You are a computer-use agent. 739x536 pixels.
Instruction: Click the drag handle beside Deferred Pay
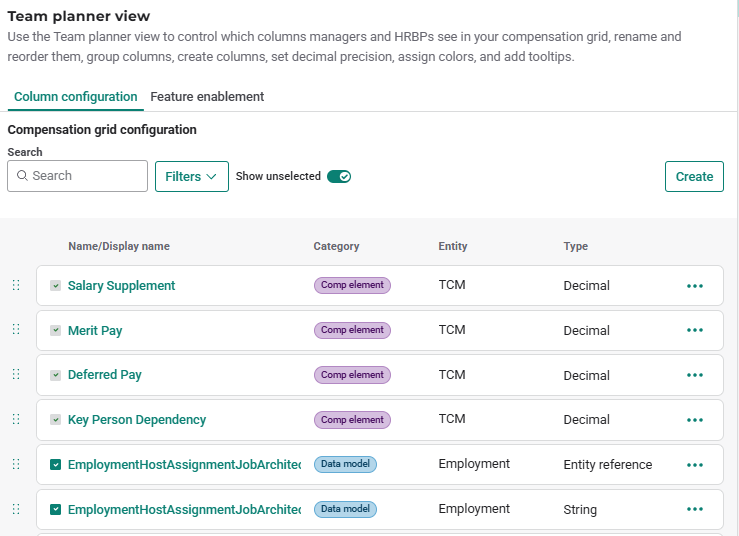pyautogui.click(x=16, y=374)
